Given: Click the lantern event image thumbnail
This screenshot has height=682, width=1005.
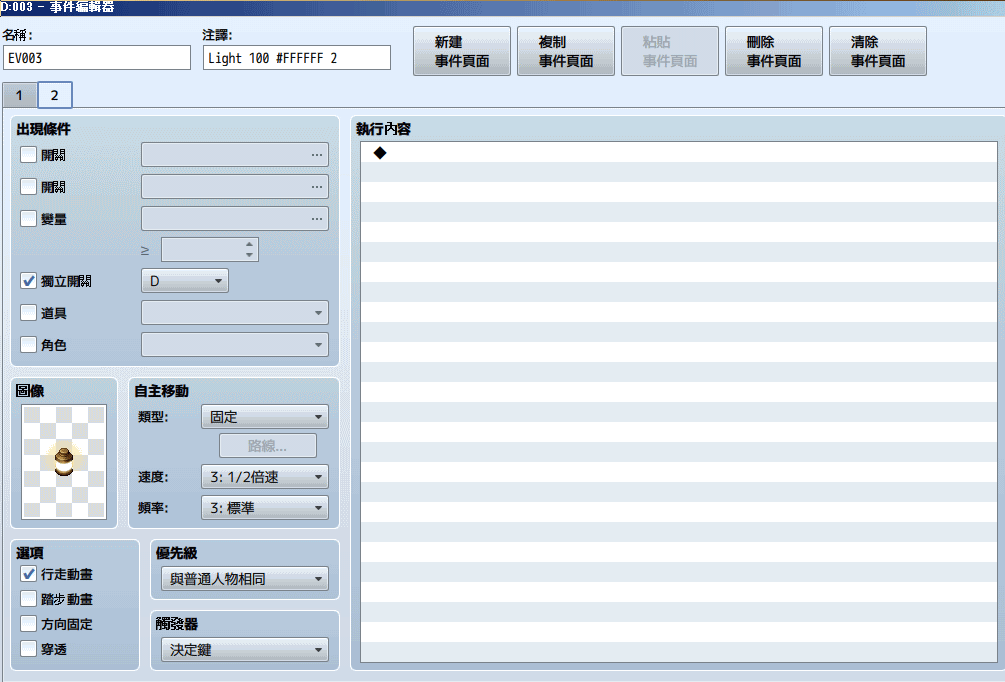Looking at the screenshot, I should click(64, 462).
